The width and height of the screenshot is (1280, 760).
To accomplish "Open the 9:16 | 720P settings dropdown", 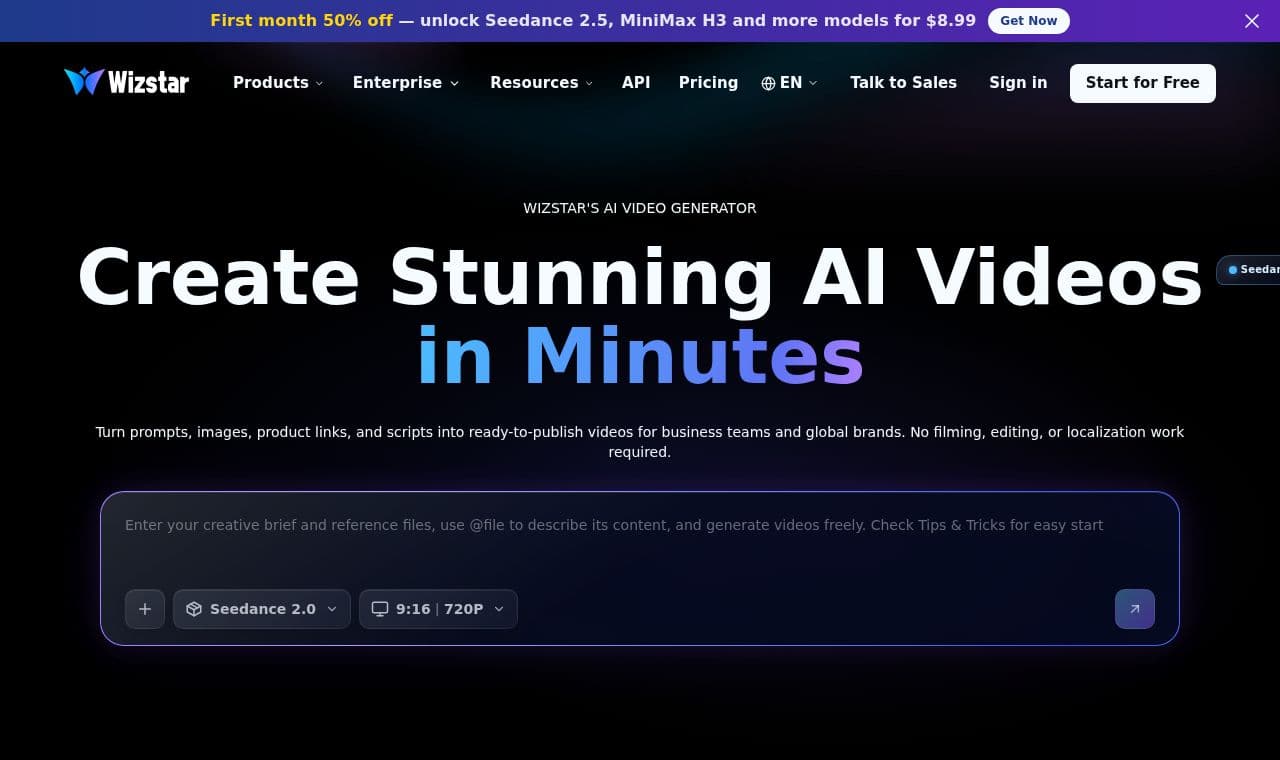I will click(x=438, y=609).
